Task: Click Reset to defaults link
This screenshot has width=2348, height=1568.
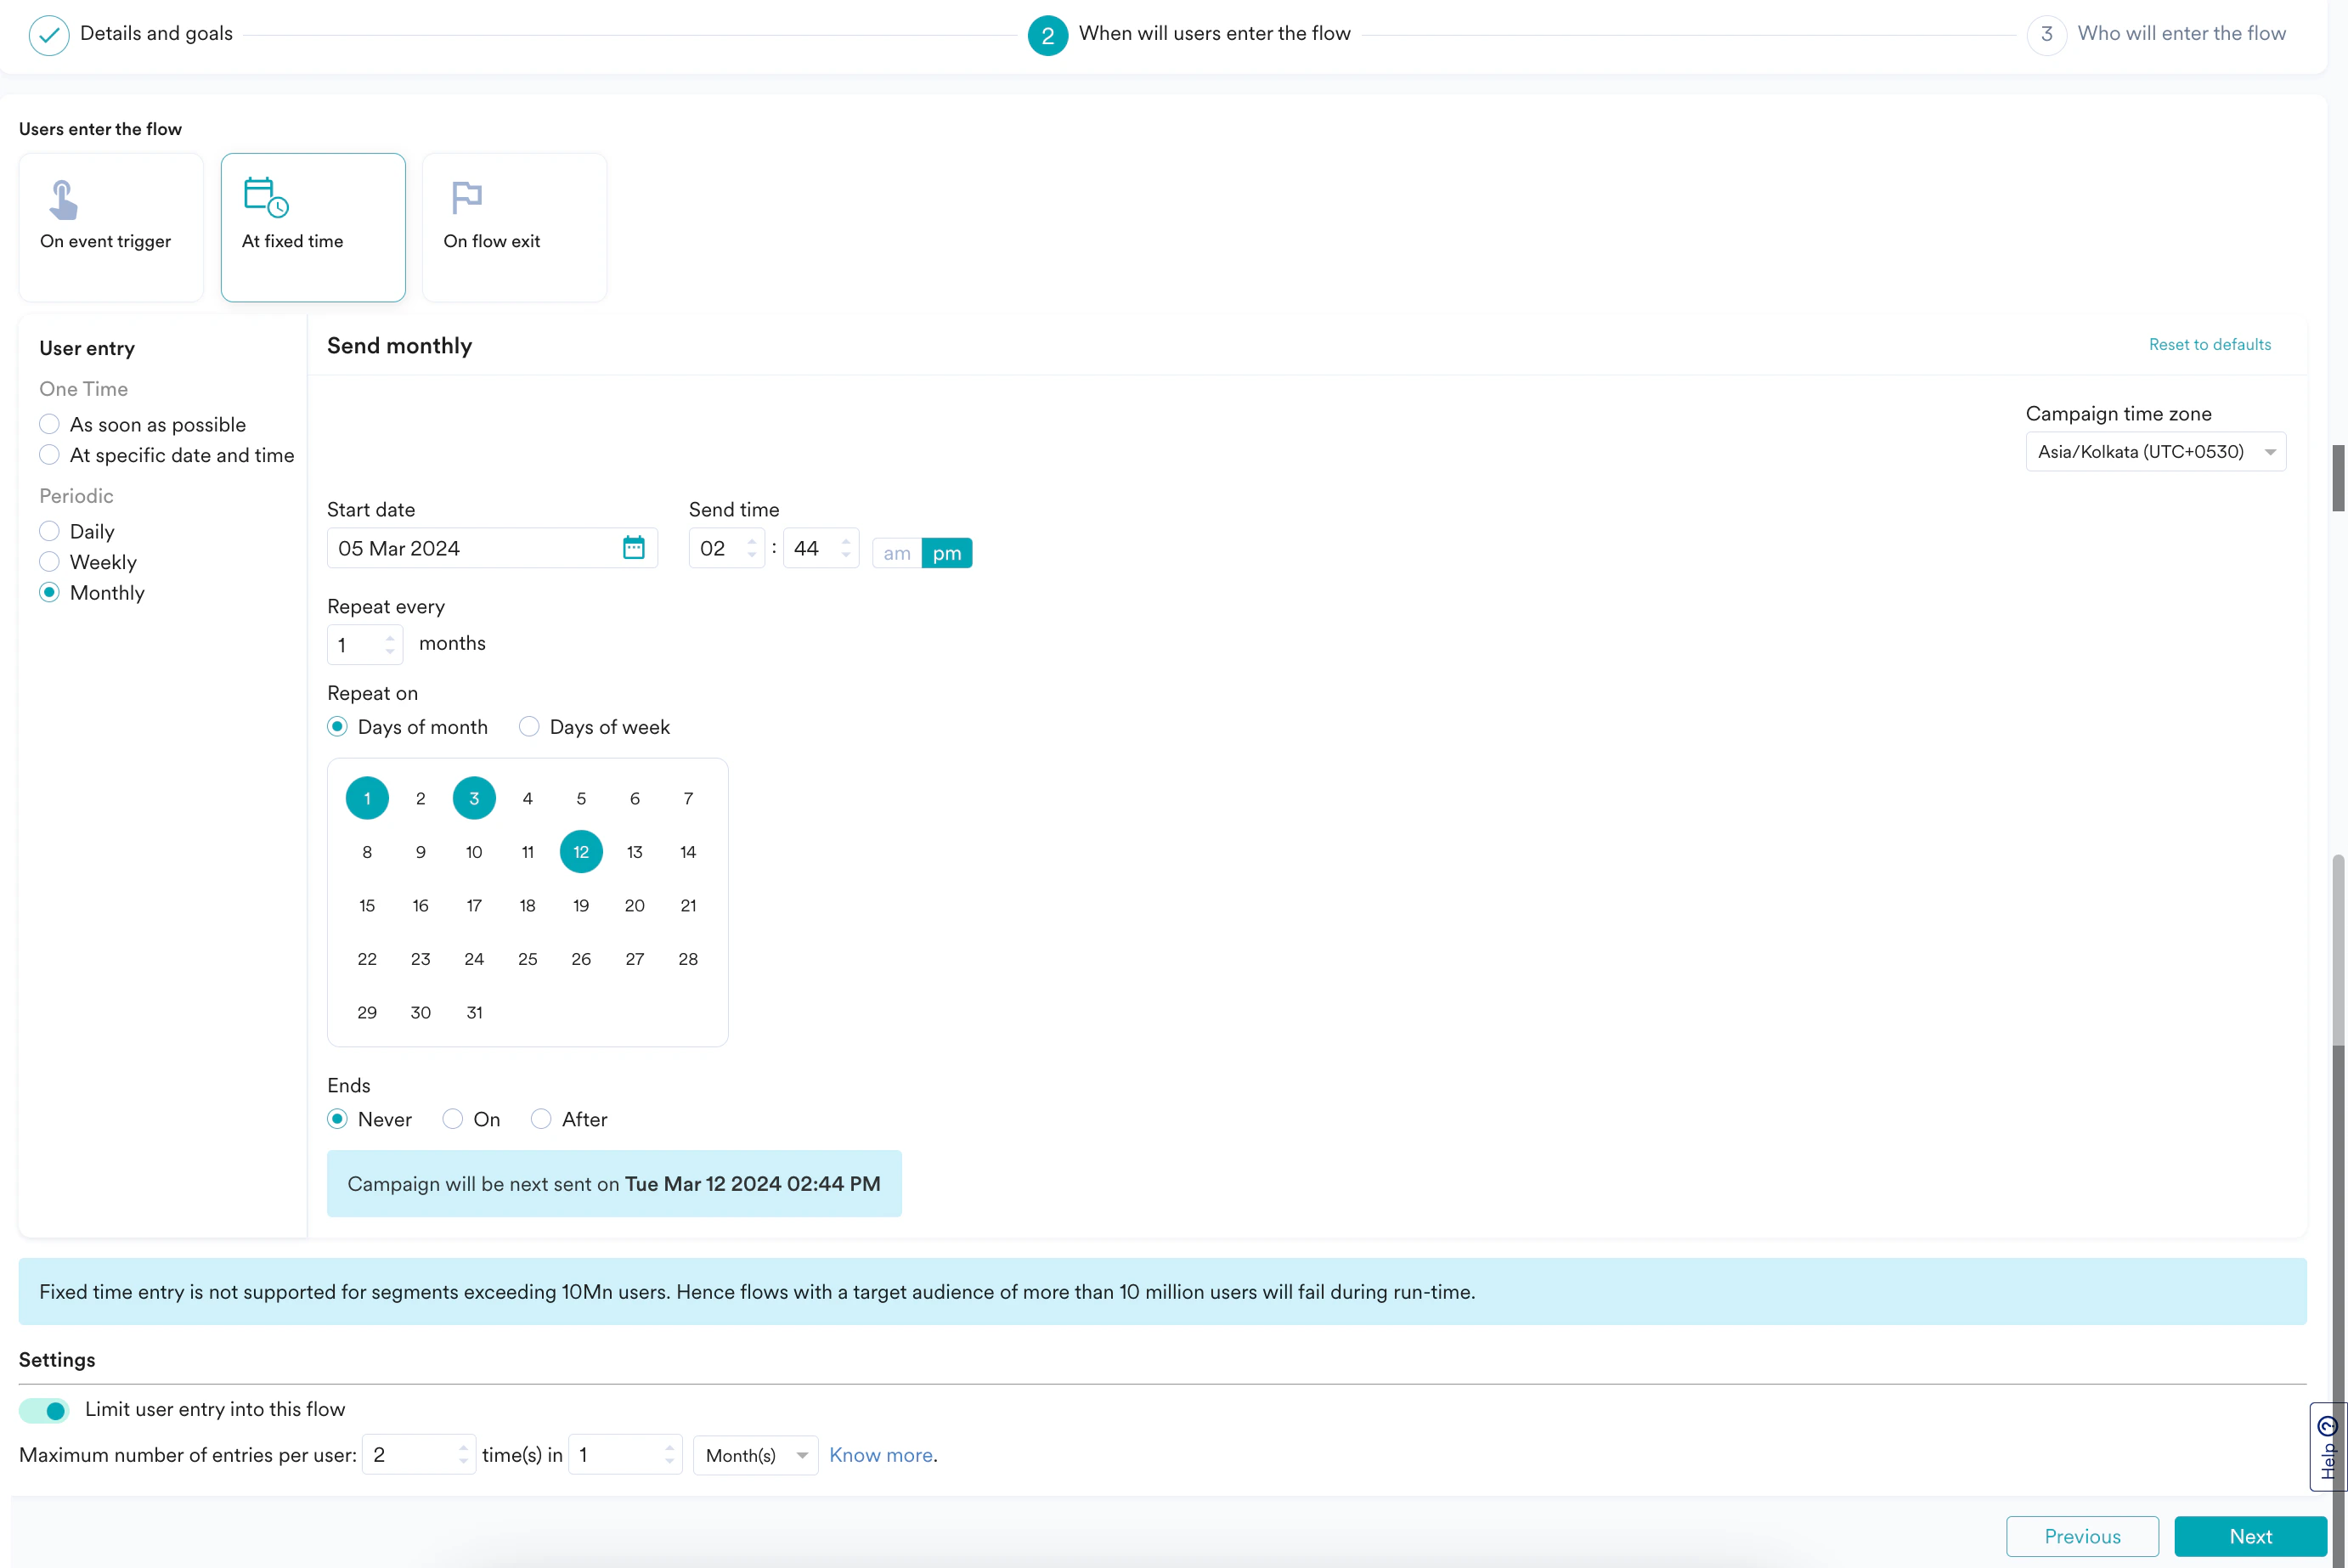Action: [2209, 345]
